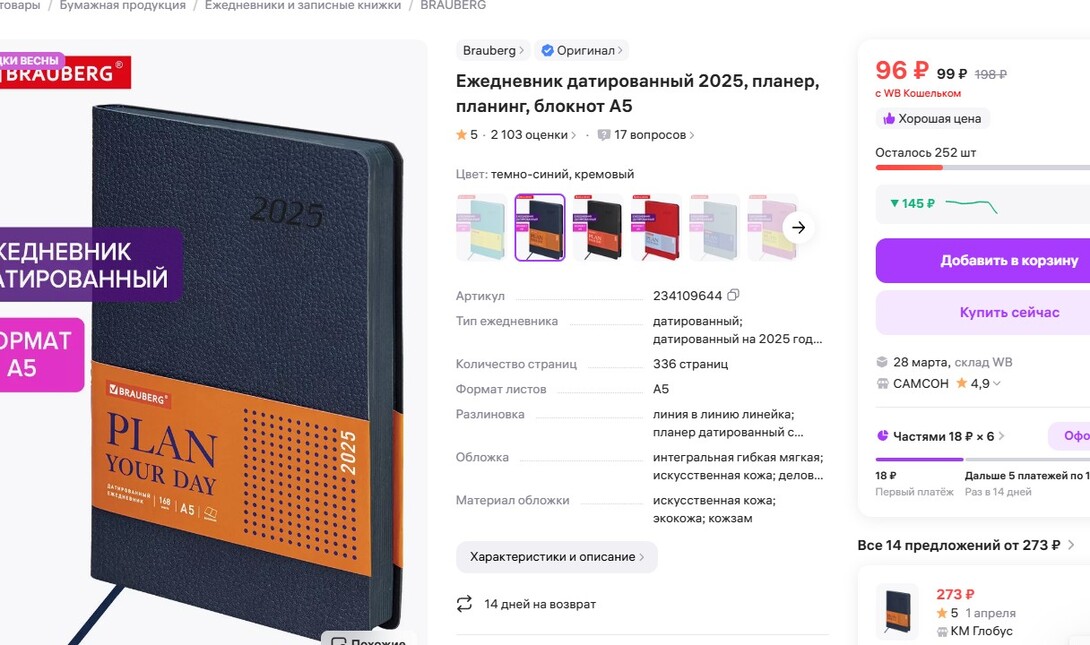Expand Все 14 предложений list
The width and height of the screenshot is (1090, 645).
tap(966, 546)
